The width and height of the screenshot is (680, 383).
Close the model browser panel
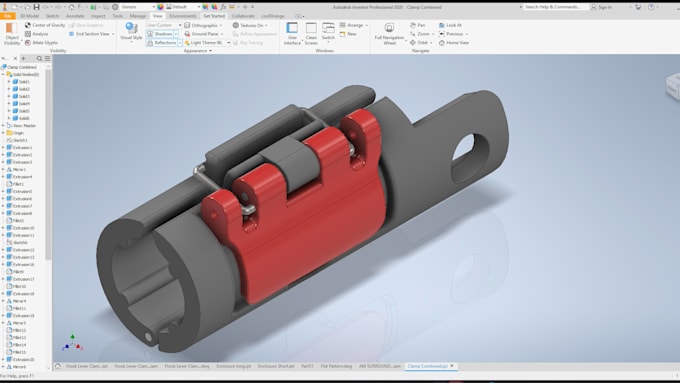(x=15, y=58)
